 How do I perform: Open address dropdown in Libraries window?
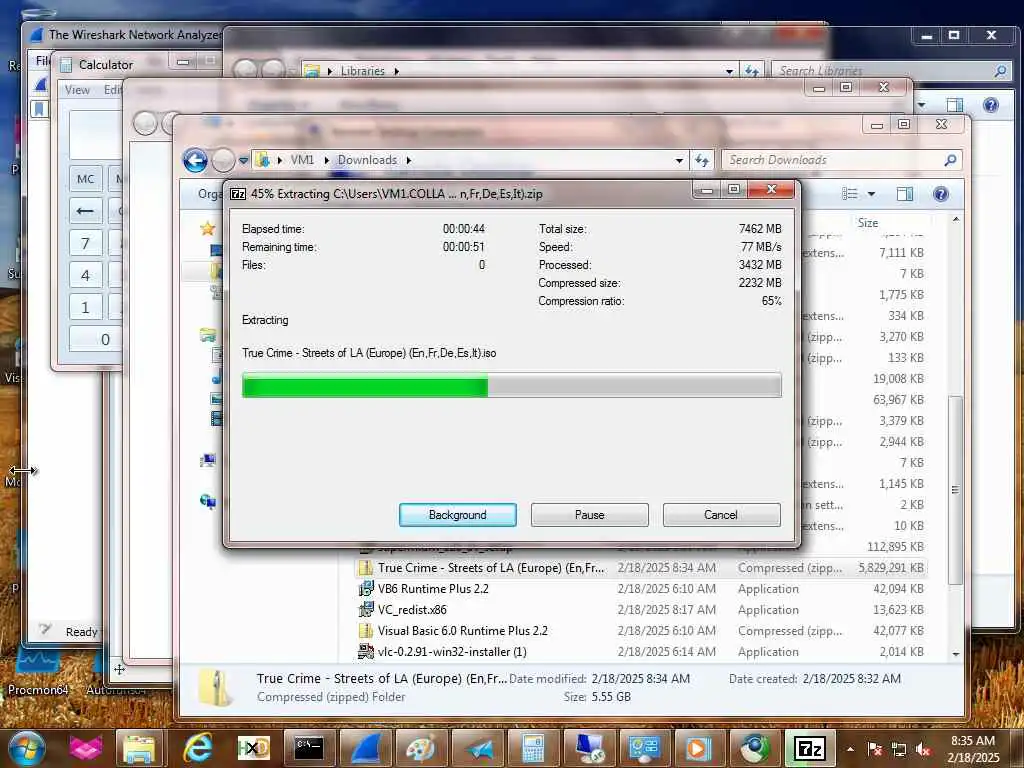(729, 71)
